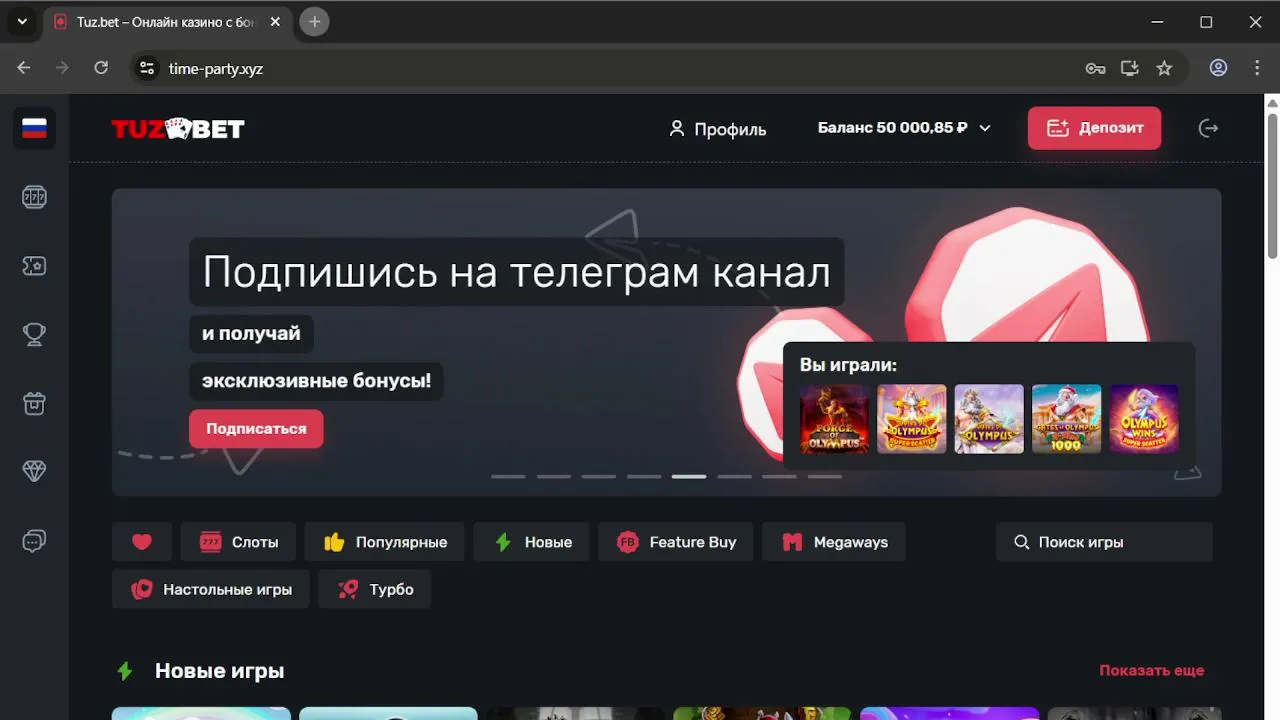The image size is (1280, 720).
Task: Click the TUZBET logo
Action: 177,128
